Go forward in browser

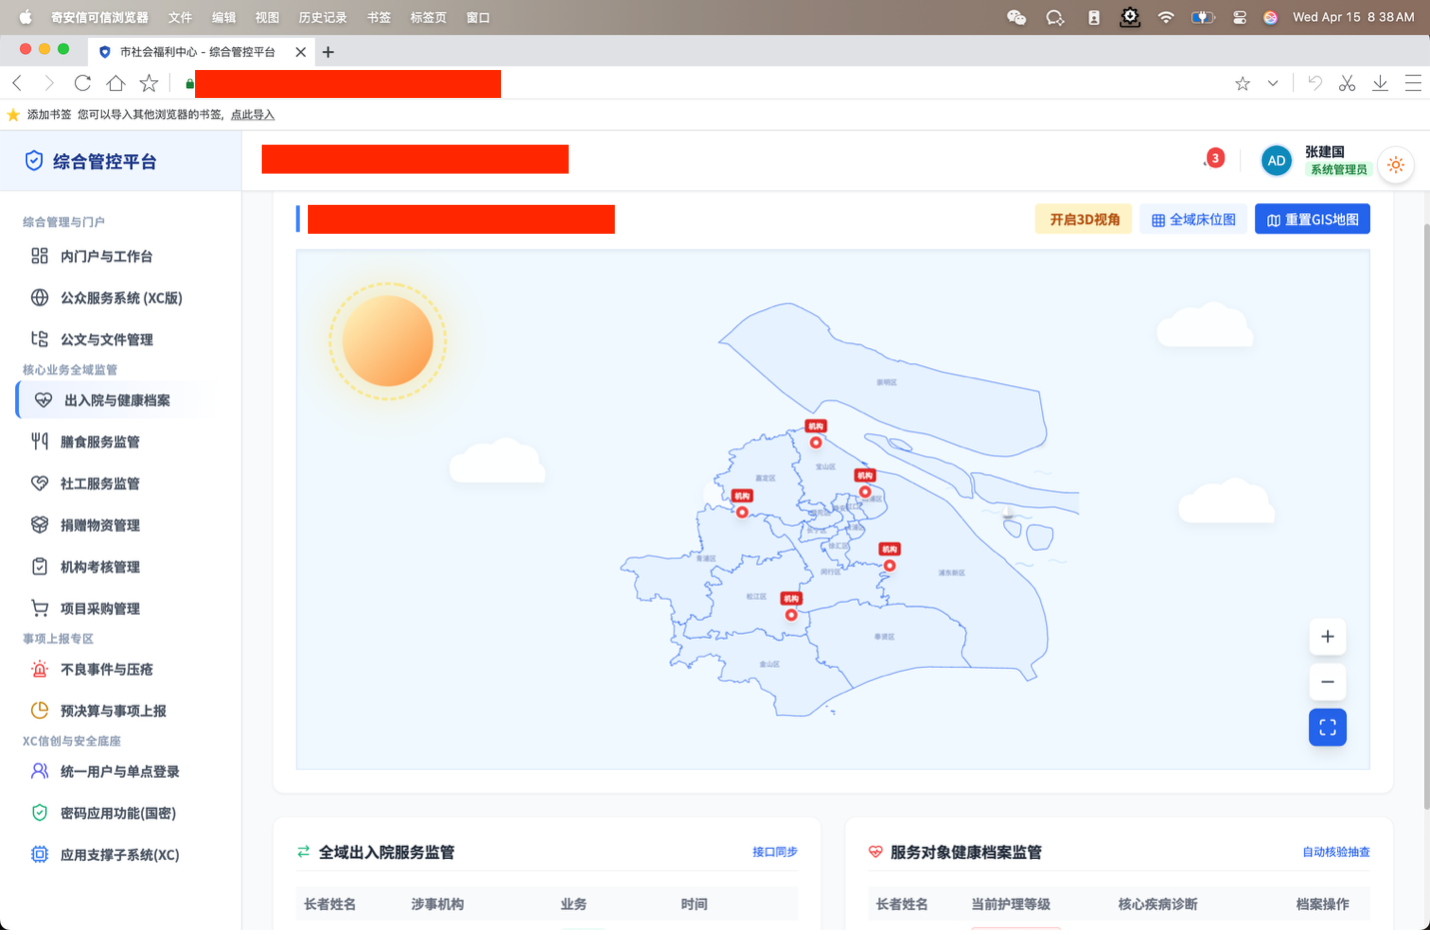(x=49, y=83)
